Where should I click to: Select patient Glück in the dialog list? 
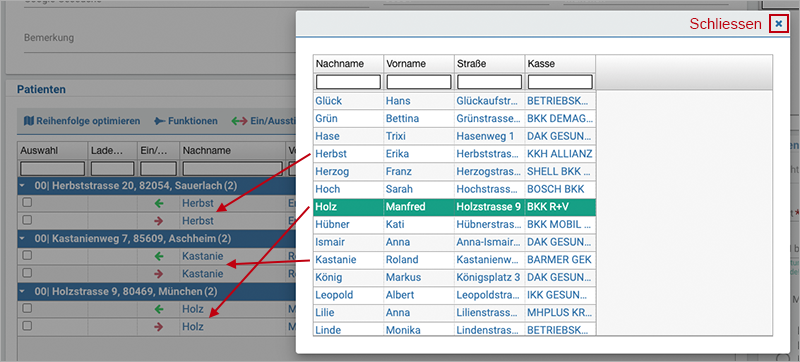(454, 100)
